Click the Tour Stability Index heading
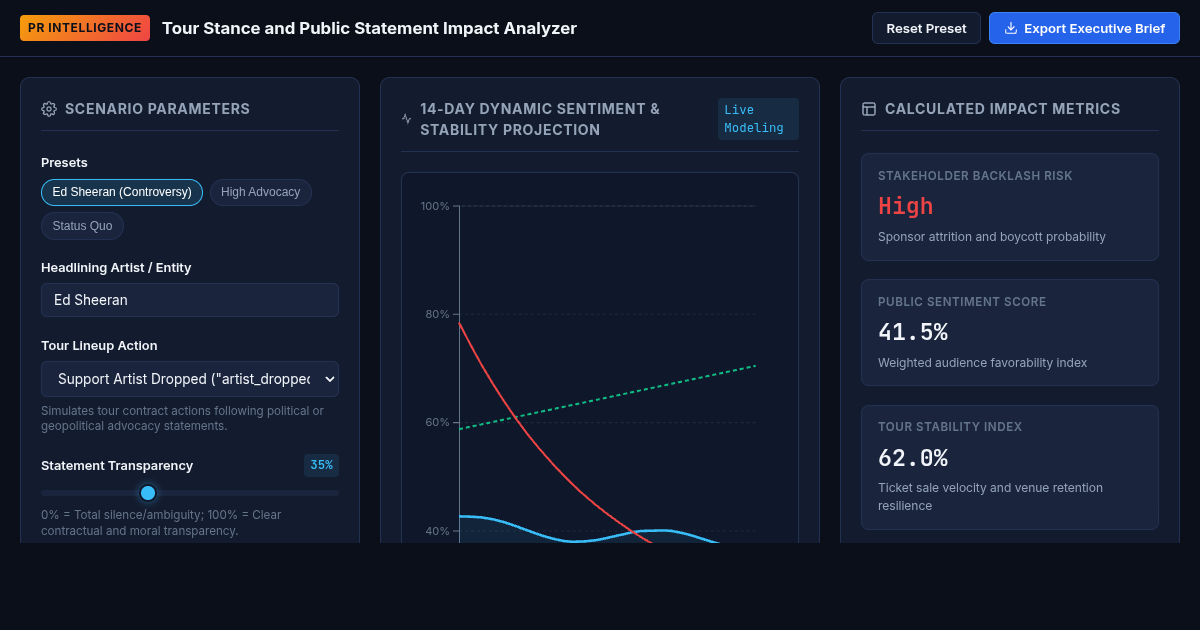1200x630 pixels. [950, 427]
